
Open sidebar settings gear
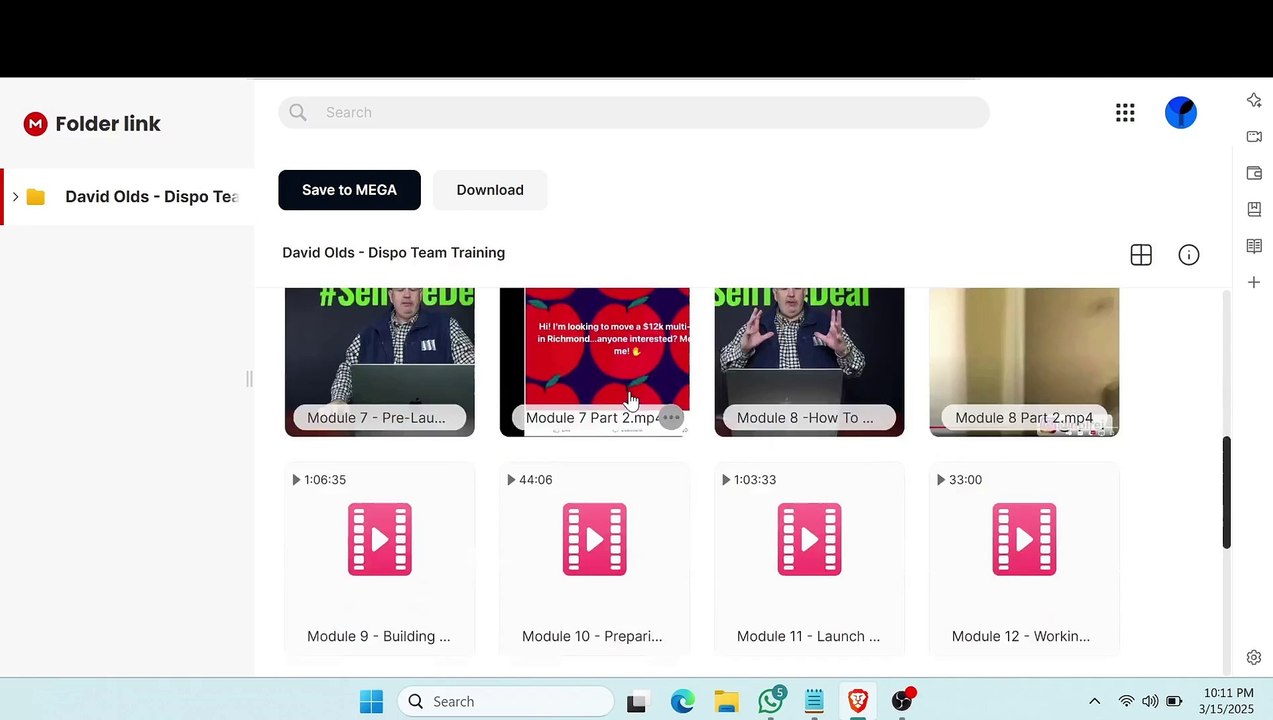tap(1254, 657)
